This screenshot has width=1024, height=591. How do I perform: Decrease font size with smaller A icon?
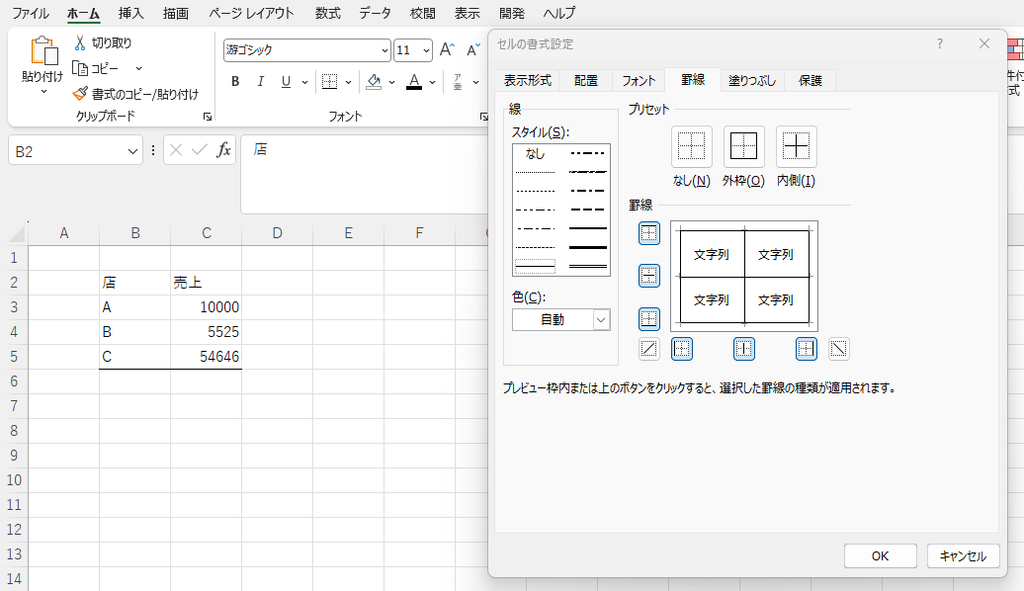pyautogui.click(x=473, y=50)
